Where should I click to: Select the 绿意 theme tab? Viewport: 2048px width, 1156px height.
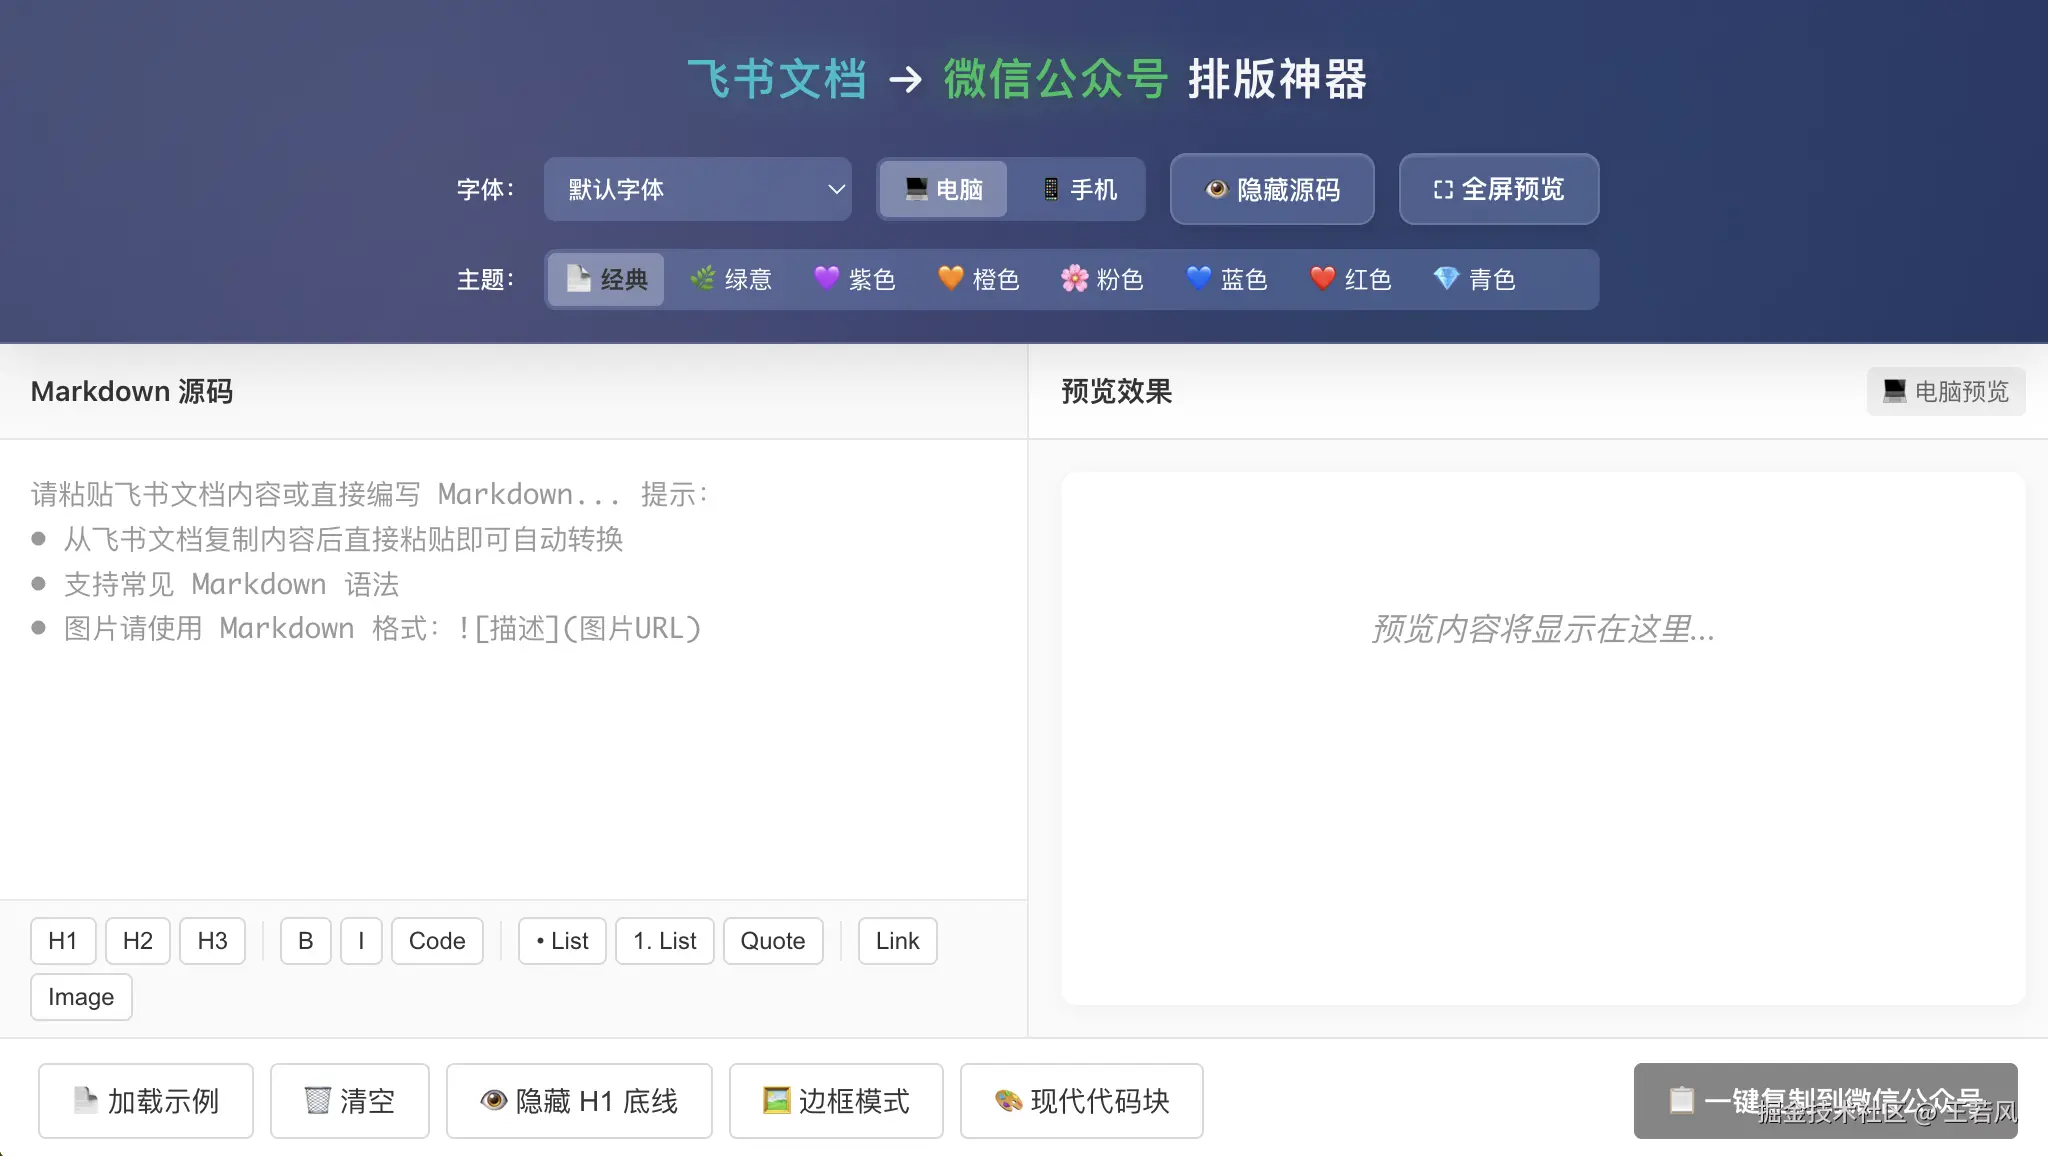pos(731,279)
